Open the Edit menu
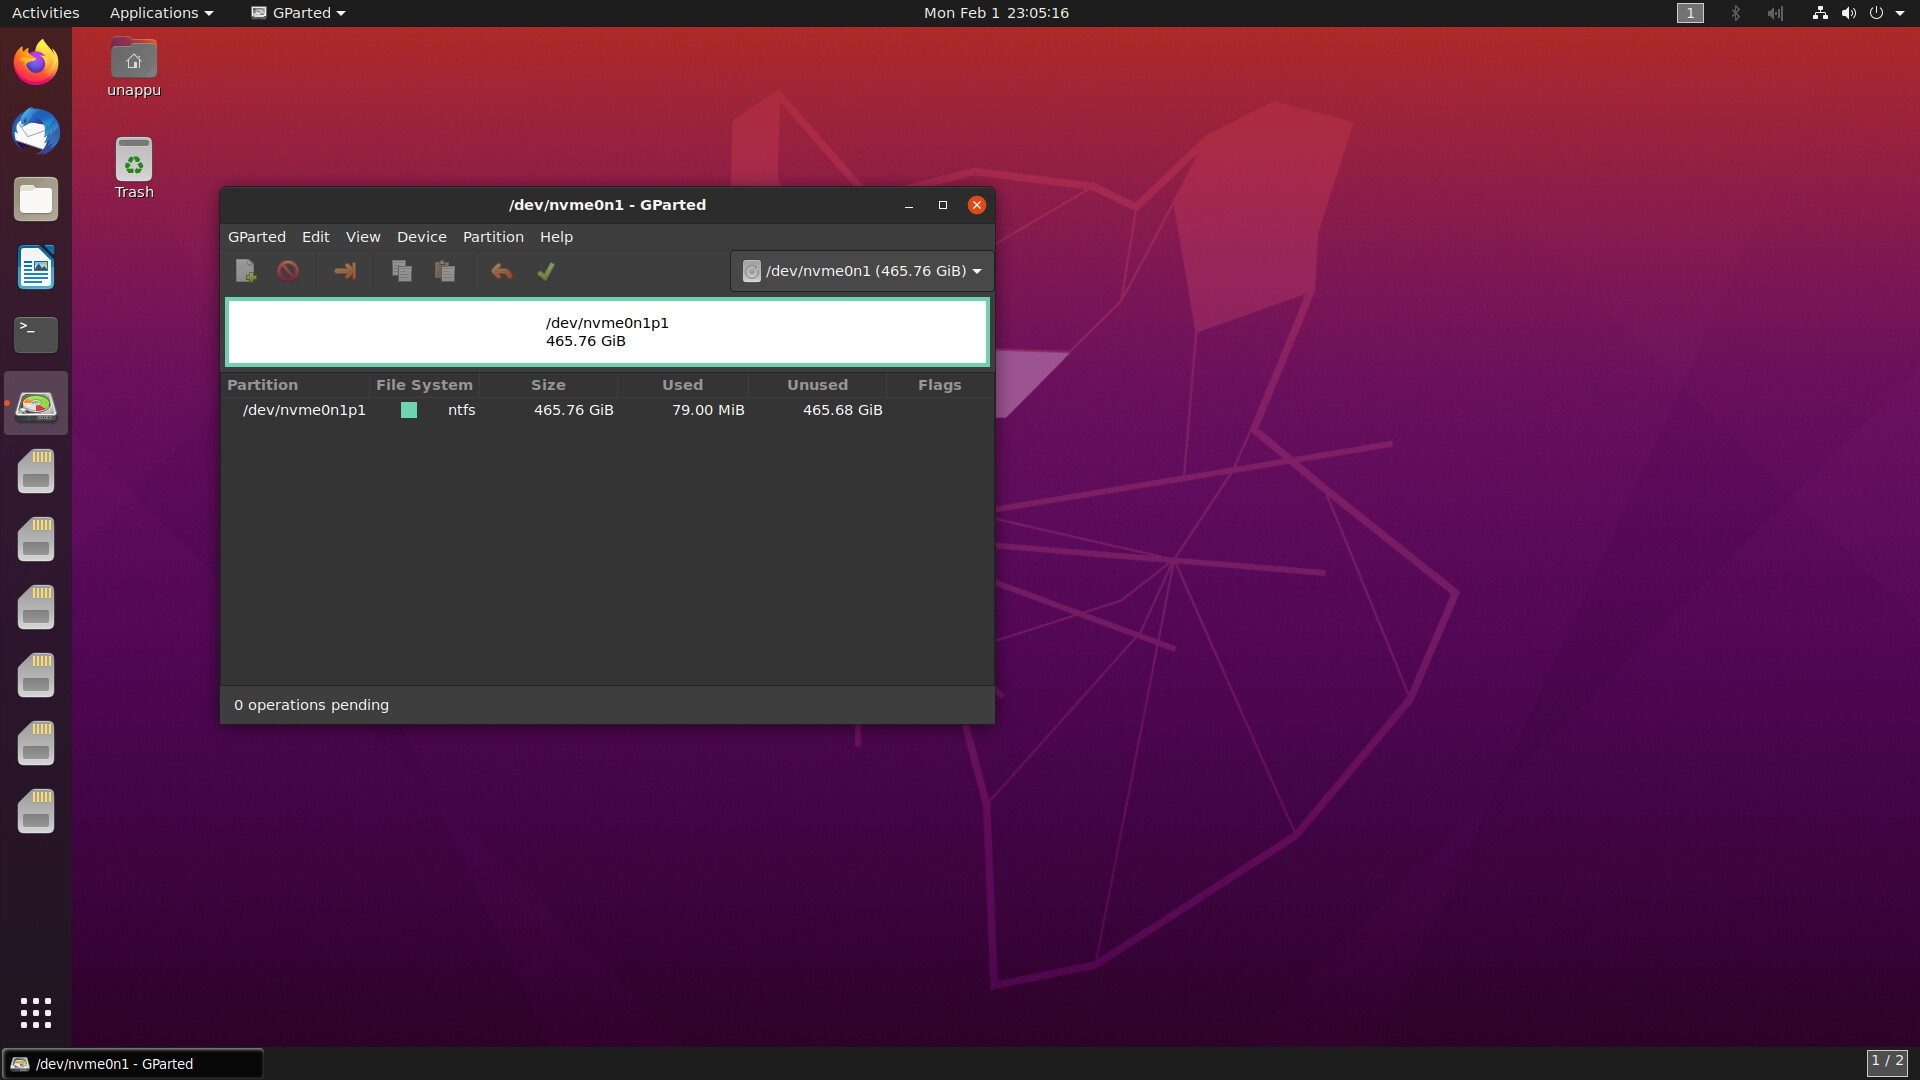 [316, 237]
